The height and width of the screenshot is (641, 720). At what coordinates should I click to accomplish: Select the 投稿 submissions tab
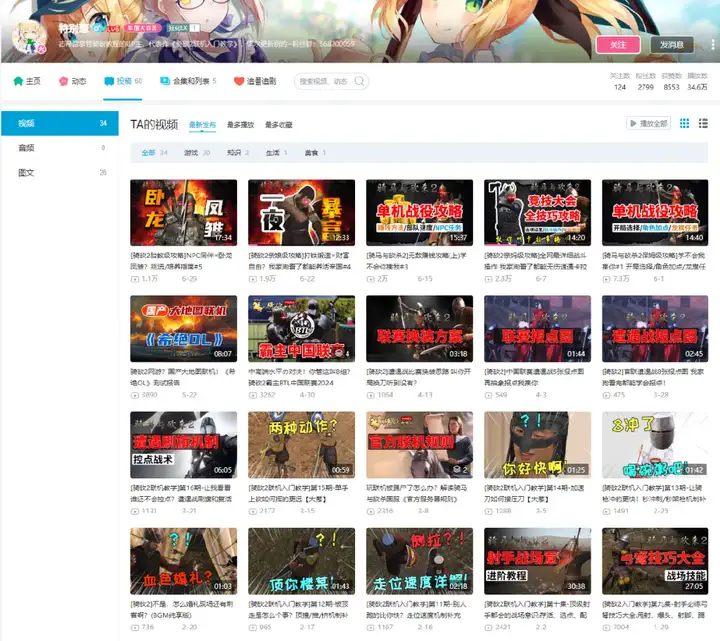[123, 81]
